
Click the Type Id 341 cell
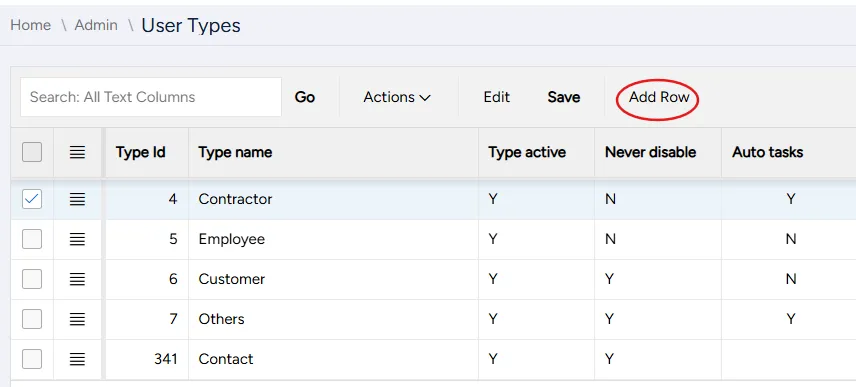(147, 359)
